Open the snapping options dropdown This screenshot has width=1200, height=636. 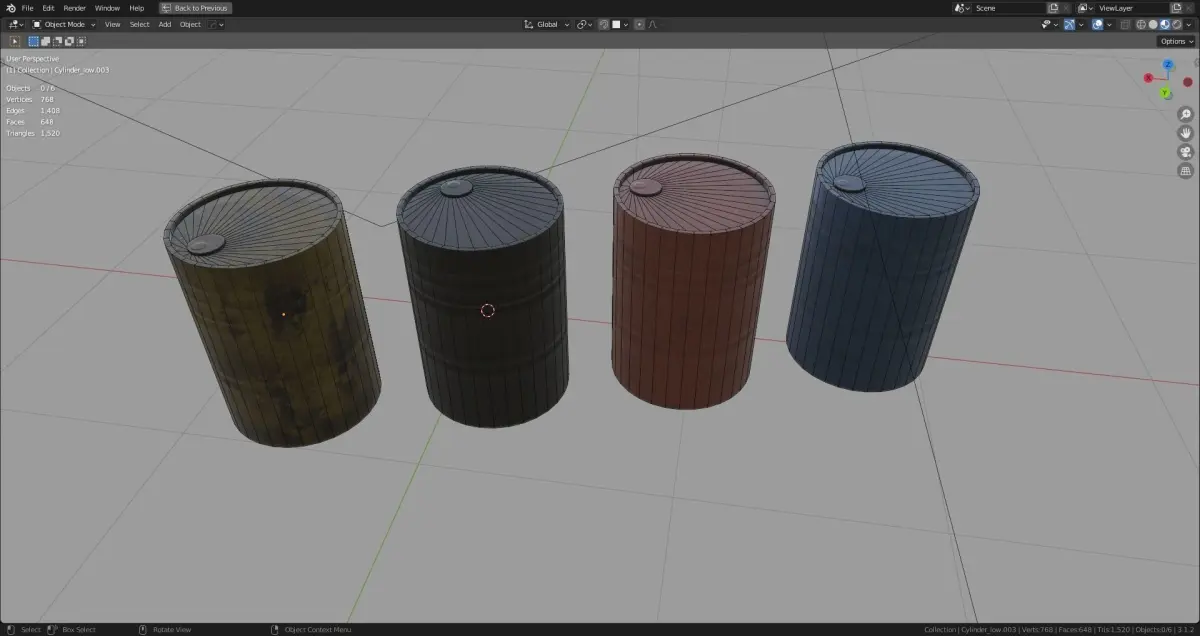[x=620, y=24]
